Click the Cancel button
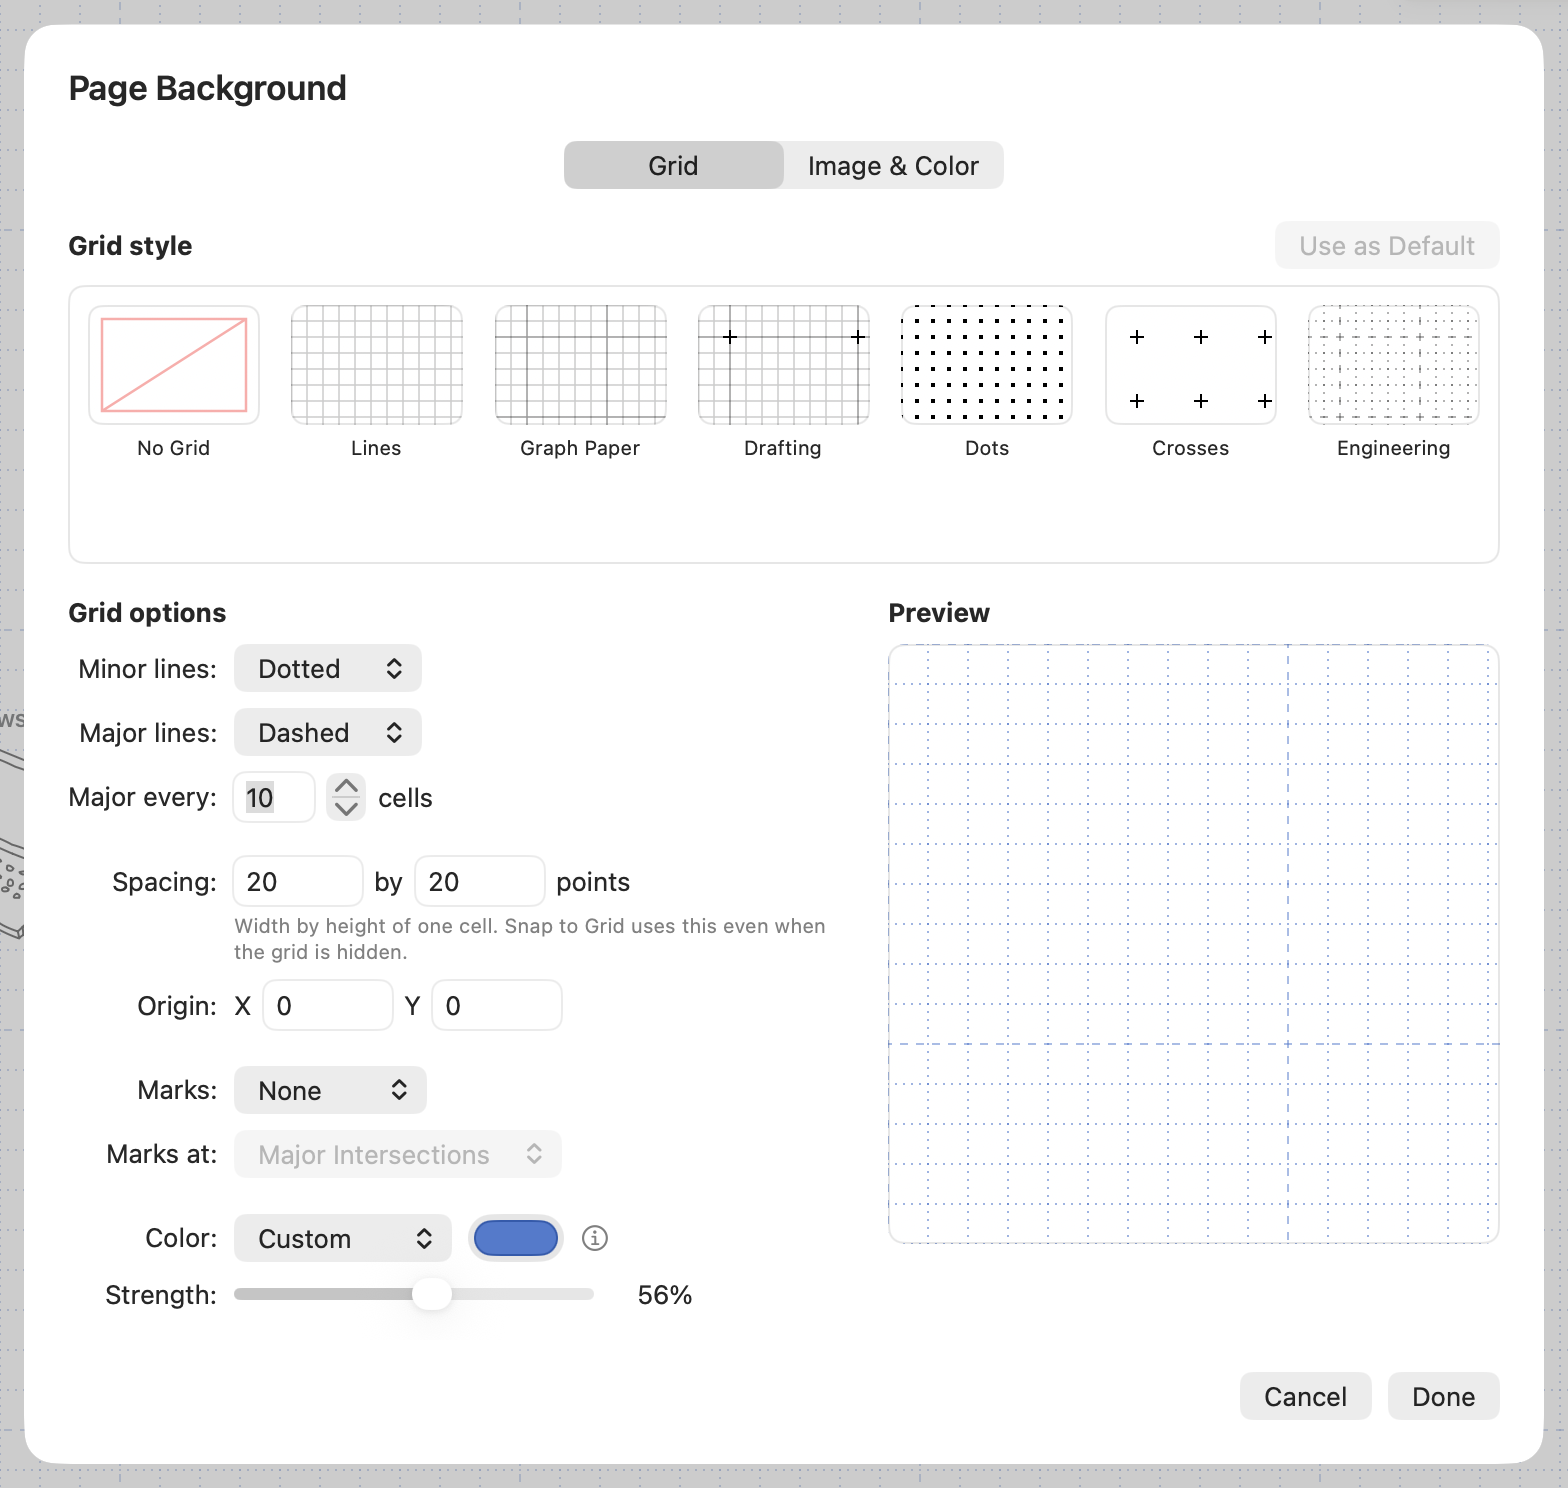The height and width of the screenshot is (1488, 1568). [1305, 1396]
